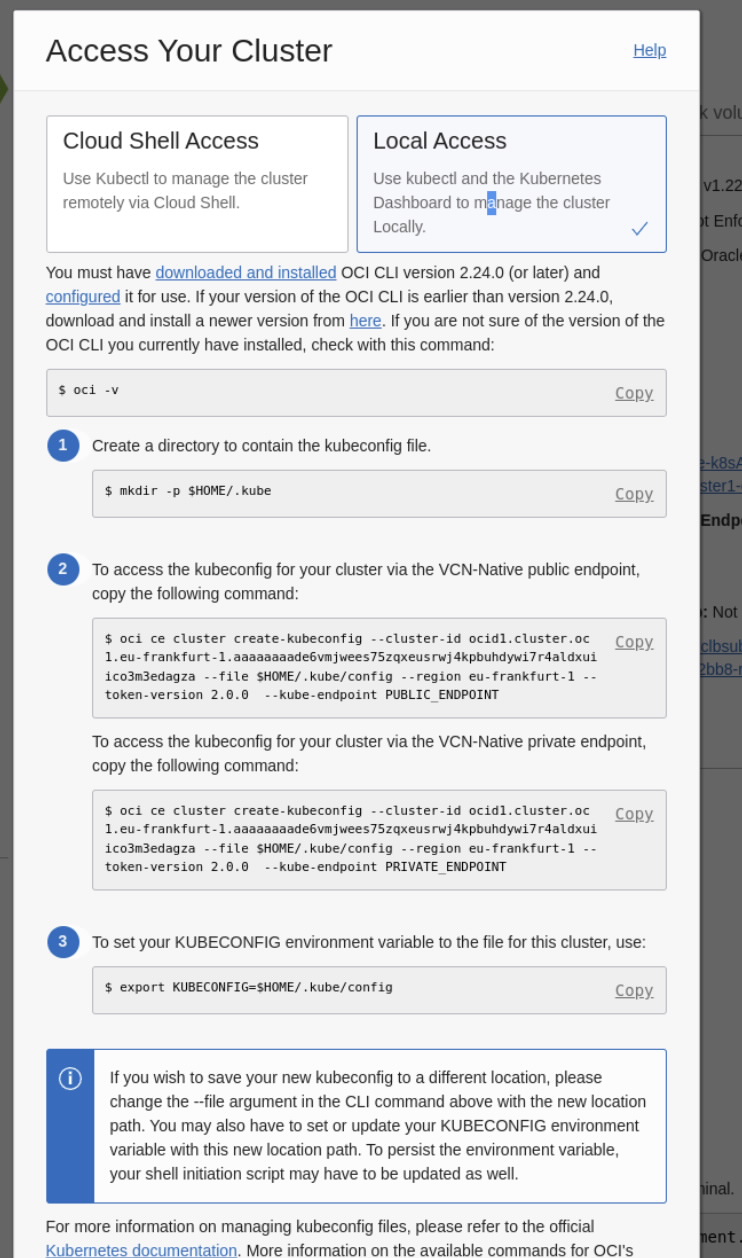Click the "$ oci -v" command text

click(89, 390)
